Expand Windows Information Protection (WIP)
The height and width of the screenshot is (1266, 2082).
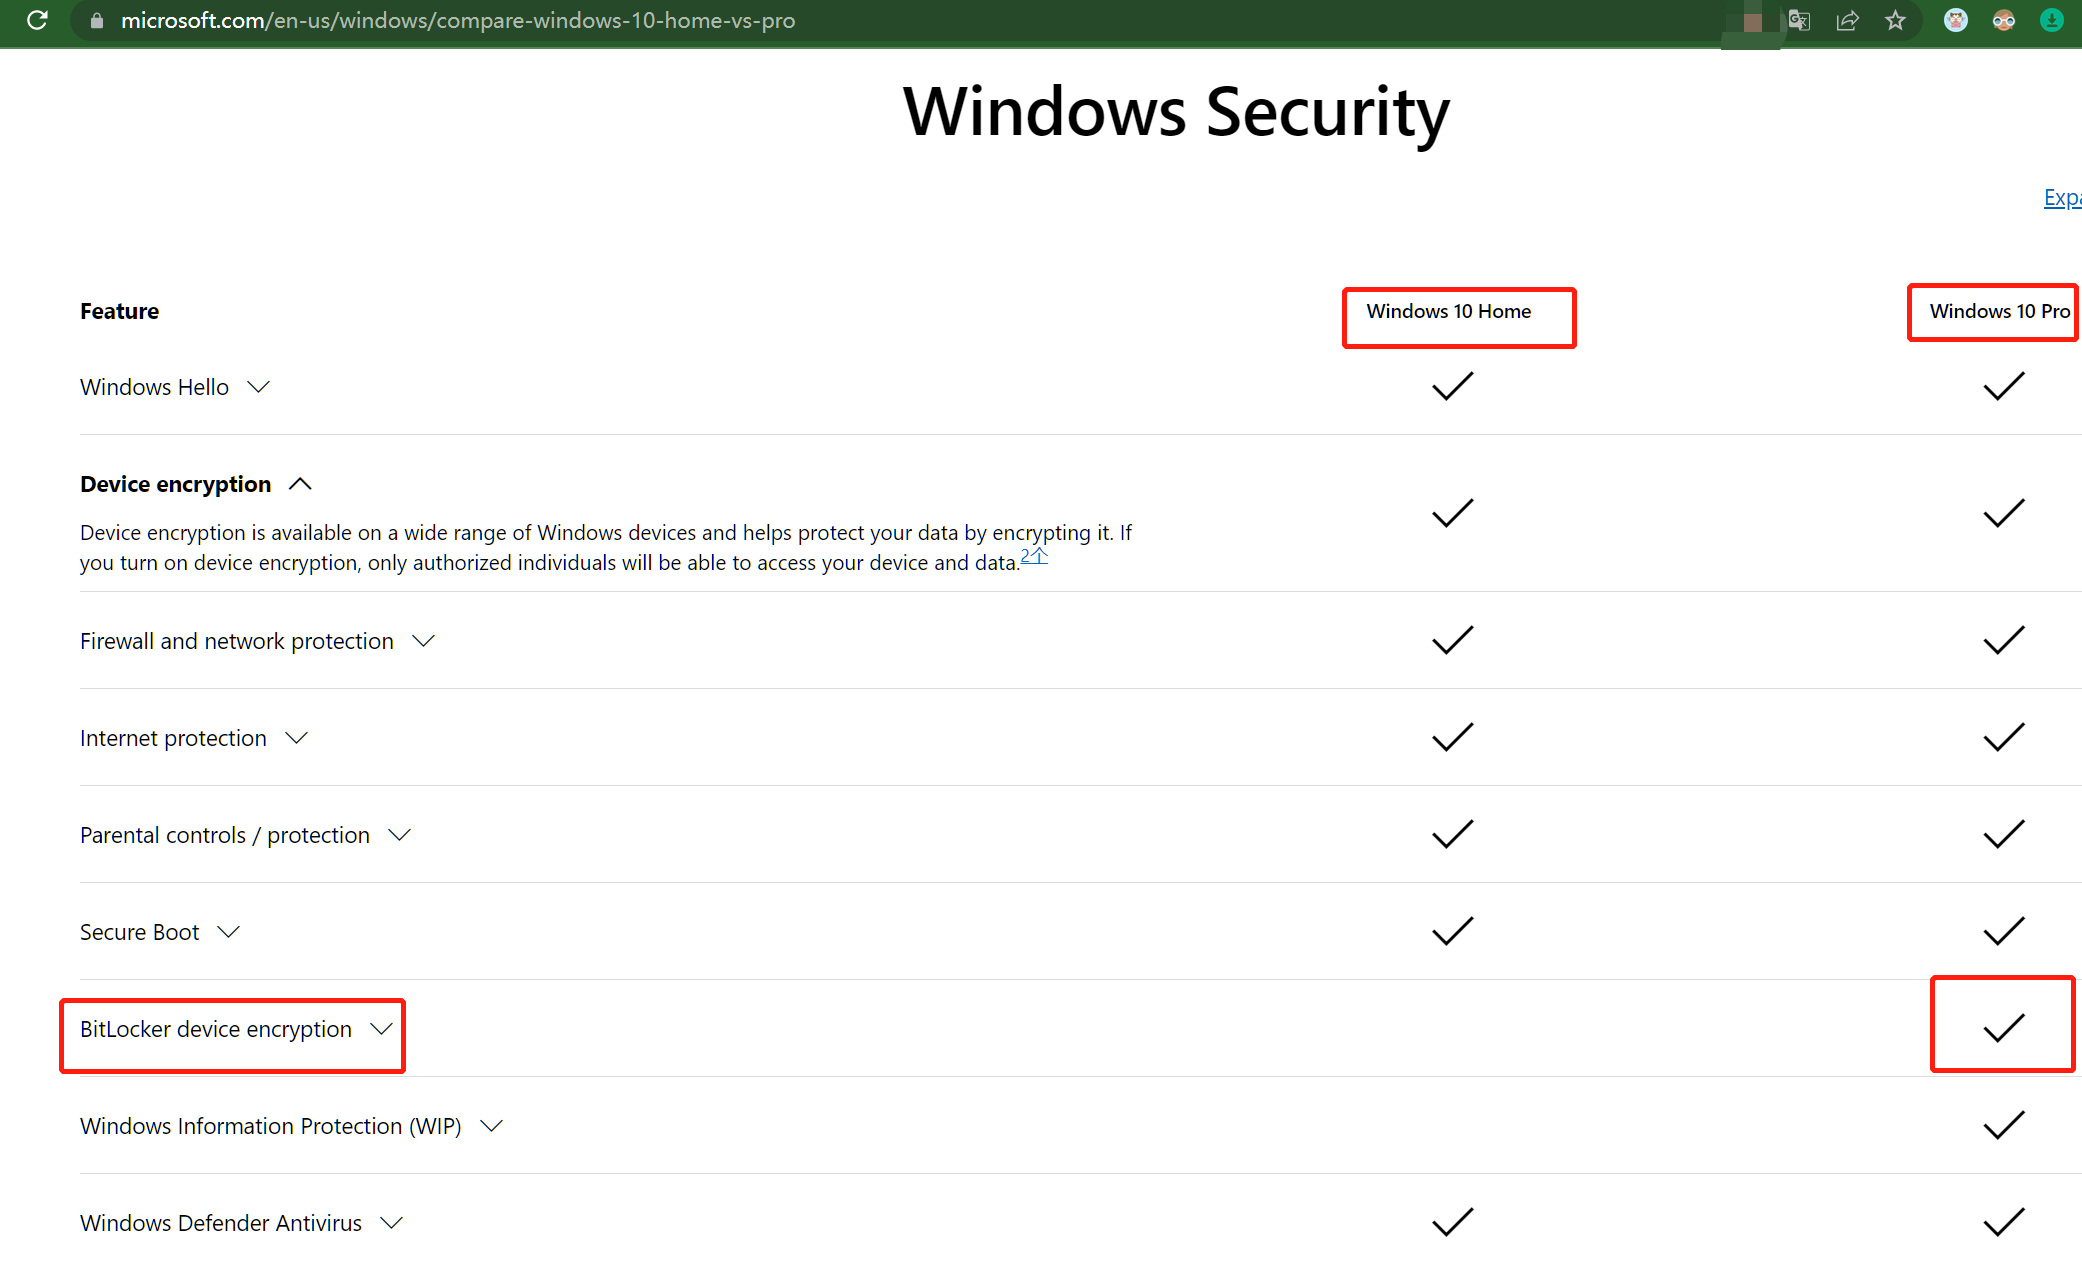tap(491, 1126)
